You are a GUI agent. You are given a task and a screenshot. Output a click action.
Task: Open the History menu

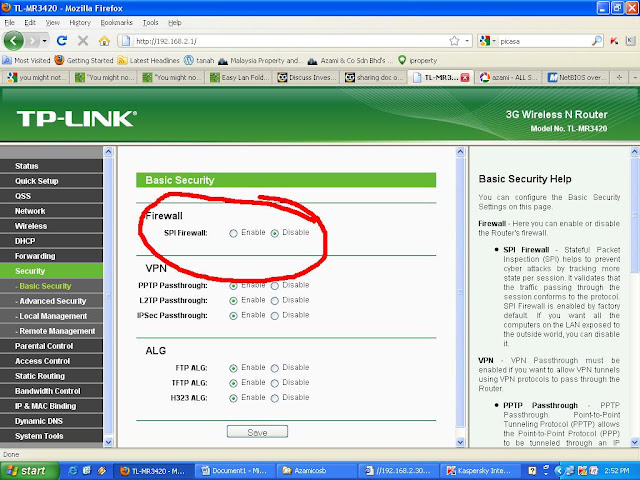pos(80,22)
